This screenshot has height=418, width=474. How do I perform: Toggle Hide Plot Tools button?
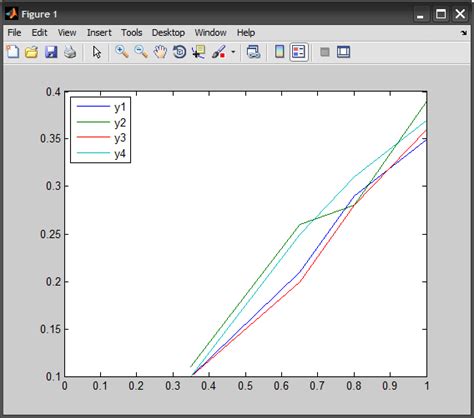pyautogui.click(x=325, y=52)
